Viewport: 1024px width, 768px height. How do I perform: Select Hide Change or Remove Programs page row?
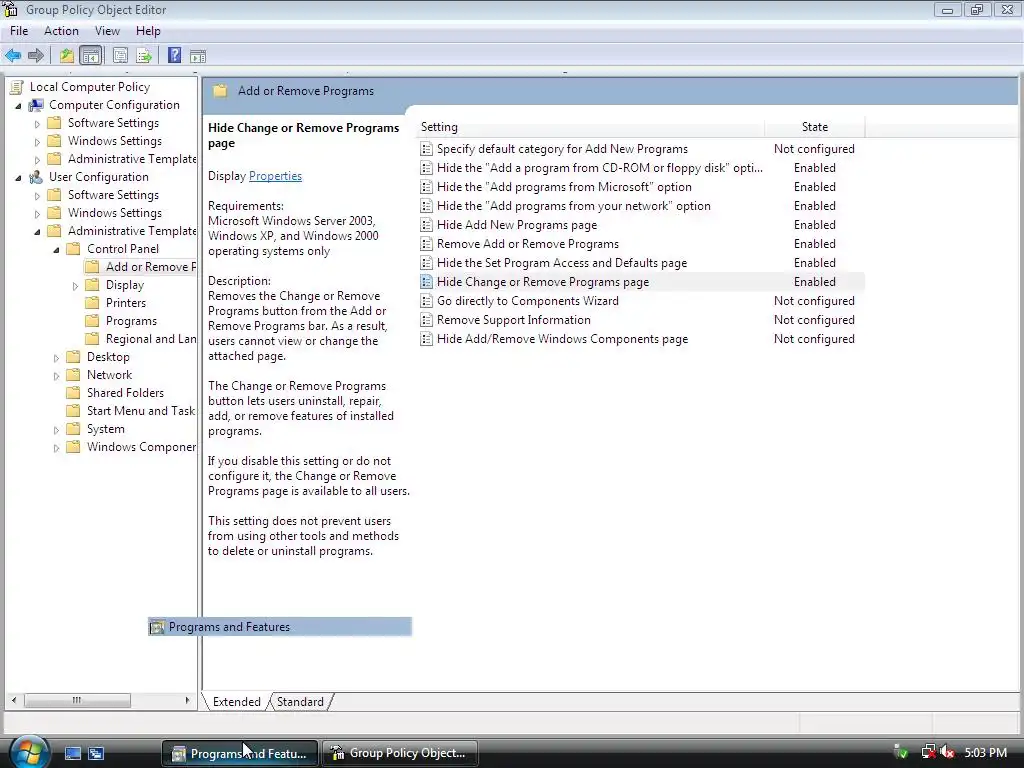tap(641, 281)
